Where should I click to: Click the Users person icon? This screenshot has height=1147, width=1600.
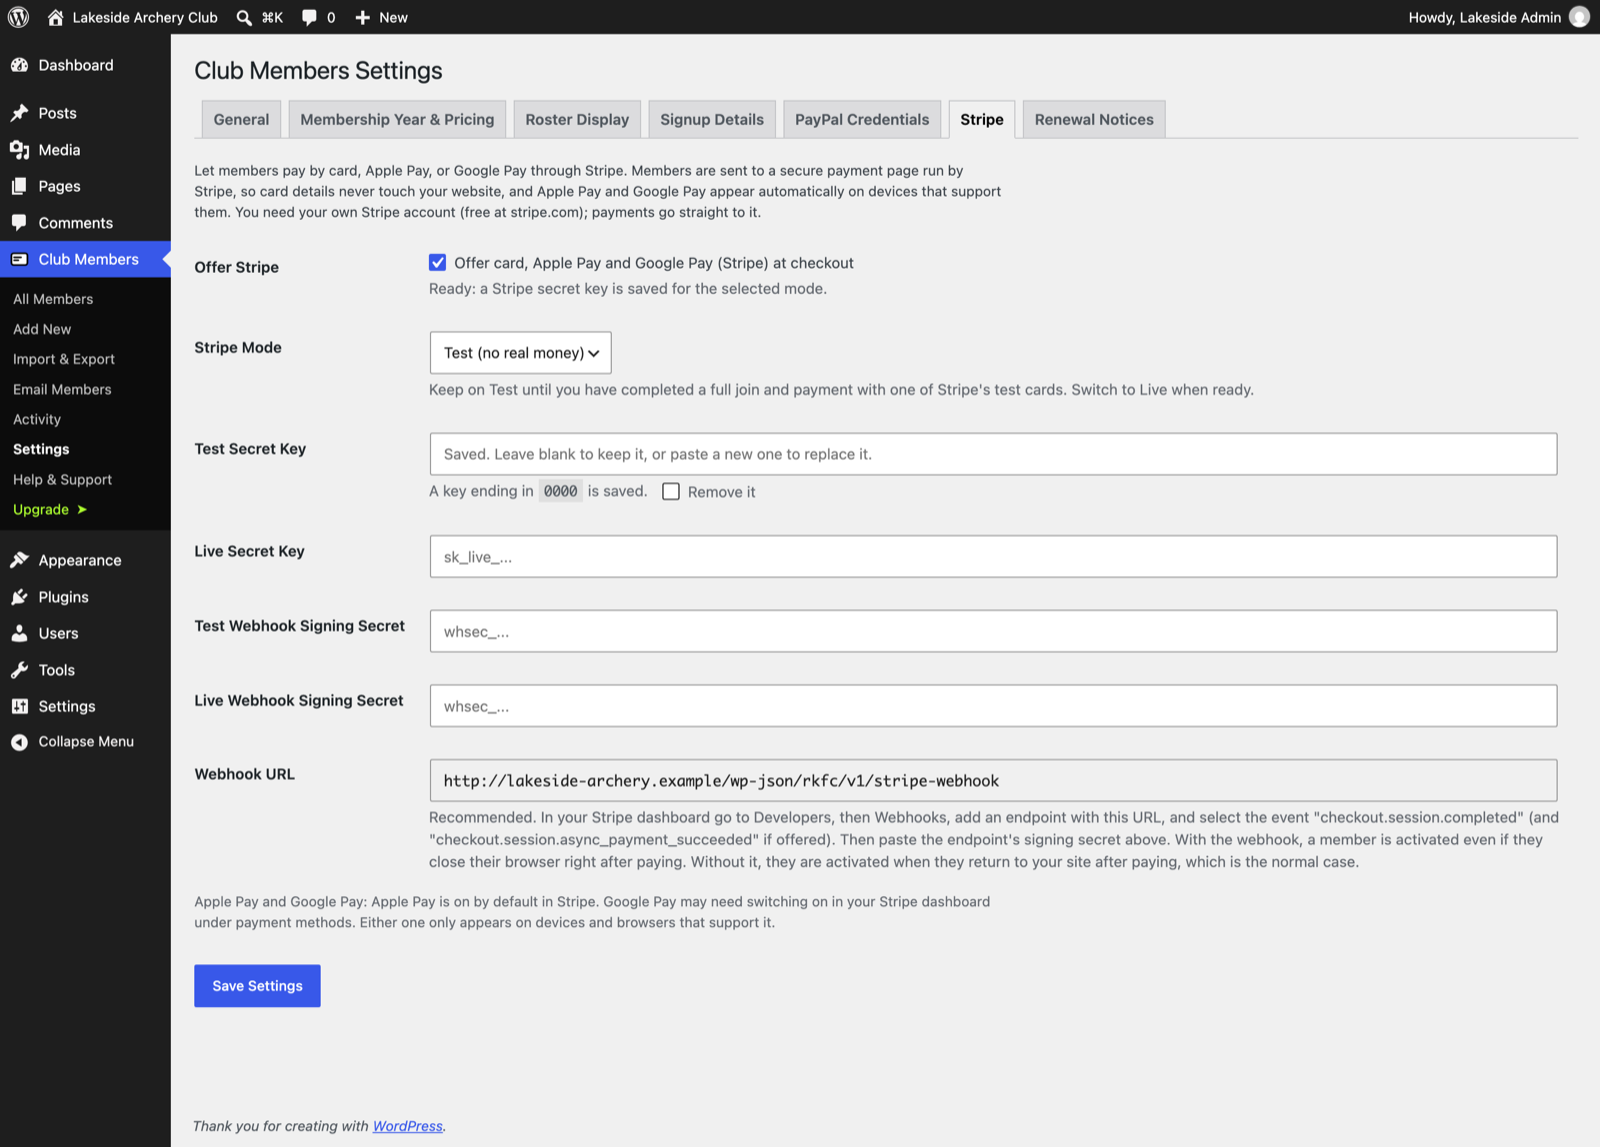coord(19,633)
